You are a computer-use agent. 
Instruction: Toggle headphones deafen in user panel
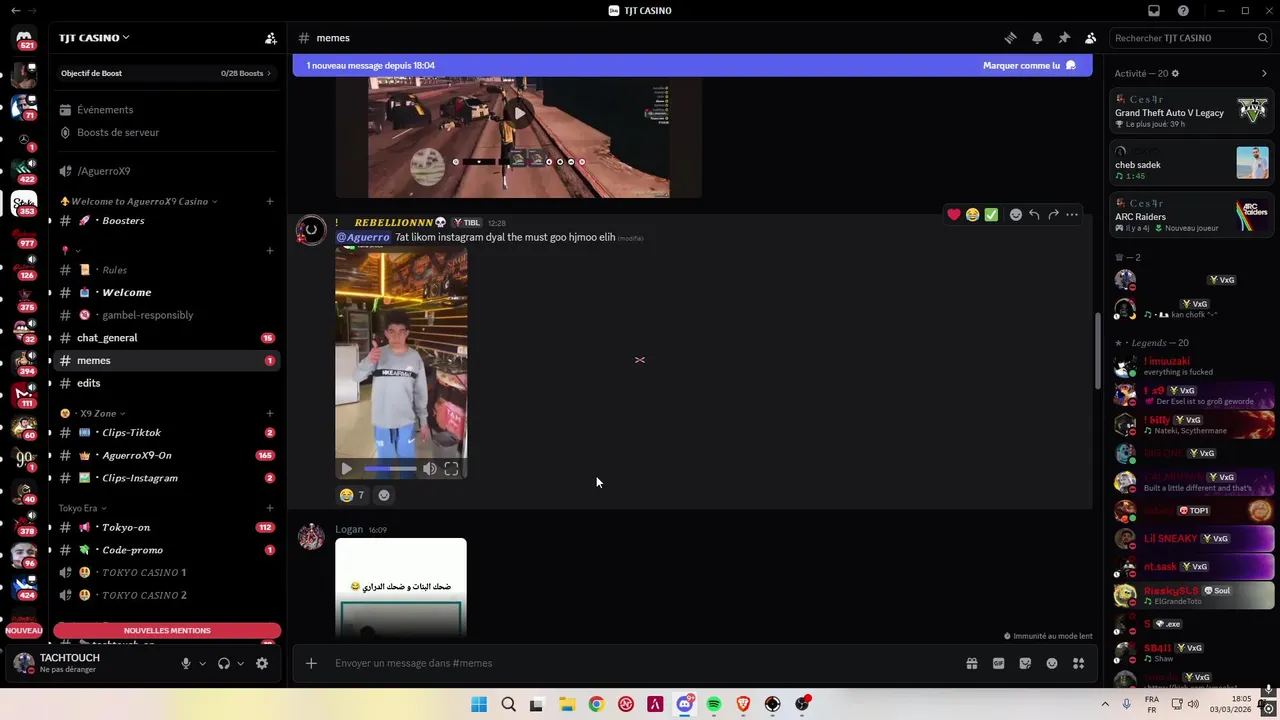pyautogui.click(x=224, y=663)
